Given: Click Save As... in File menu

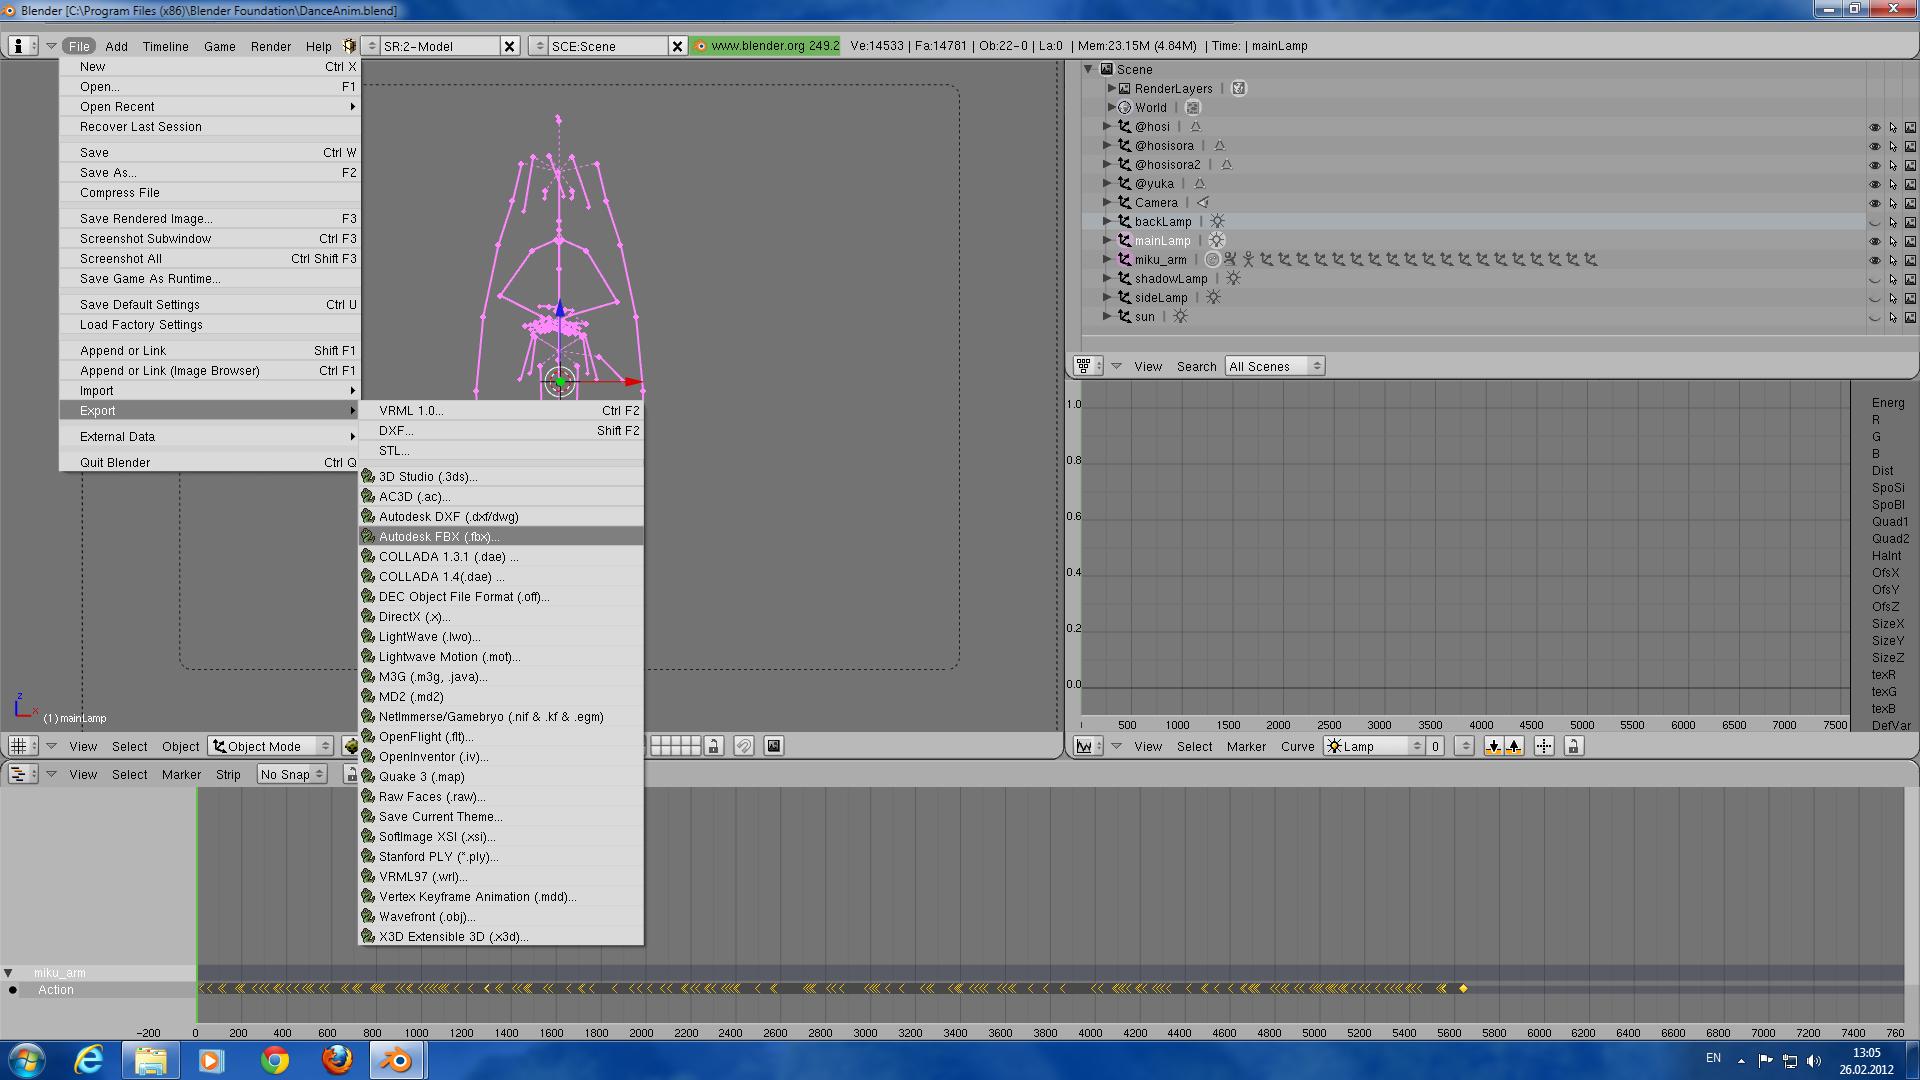Looking at the screenshot, I should (210, 173).
